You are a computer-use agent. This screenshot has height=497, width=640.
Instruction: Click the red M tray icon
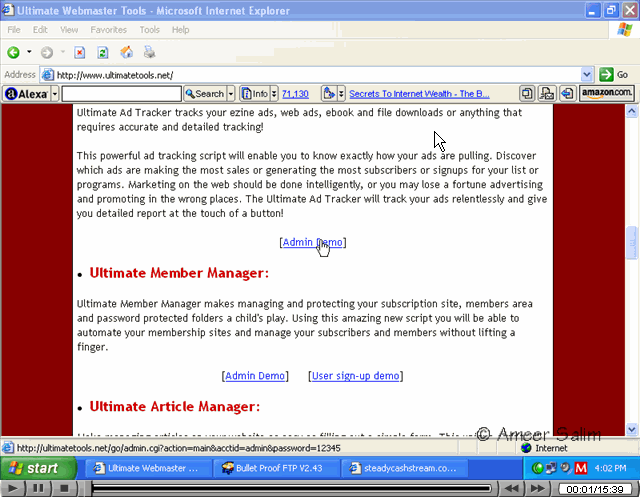pos(581,468)
